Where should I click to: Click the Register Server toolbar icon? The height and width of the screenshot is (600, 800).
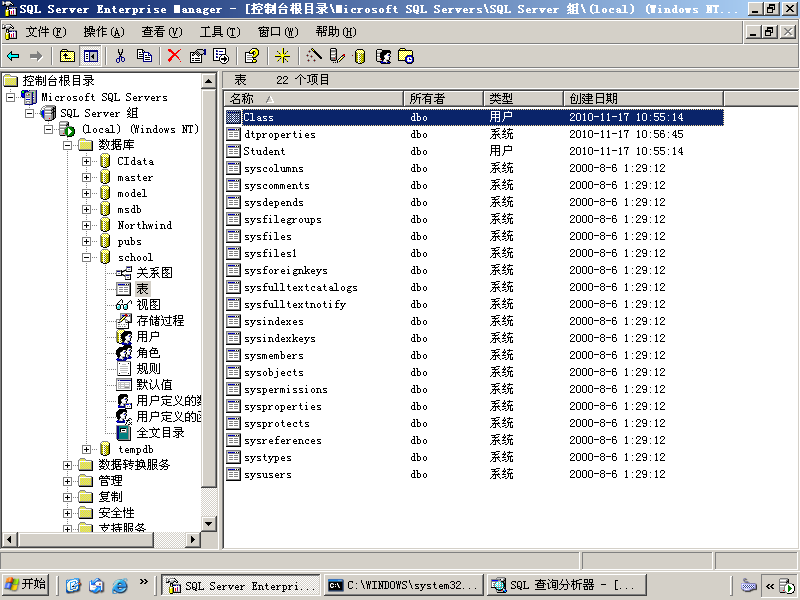[337, 56]
